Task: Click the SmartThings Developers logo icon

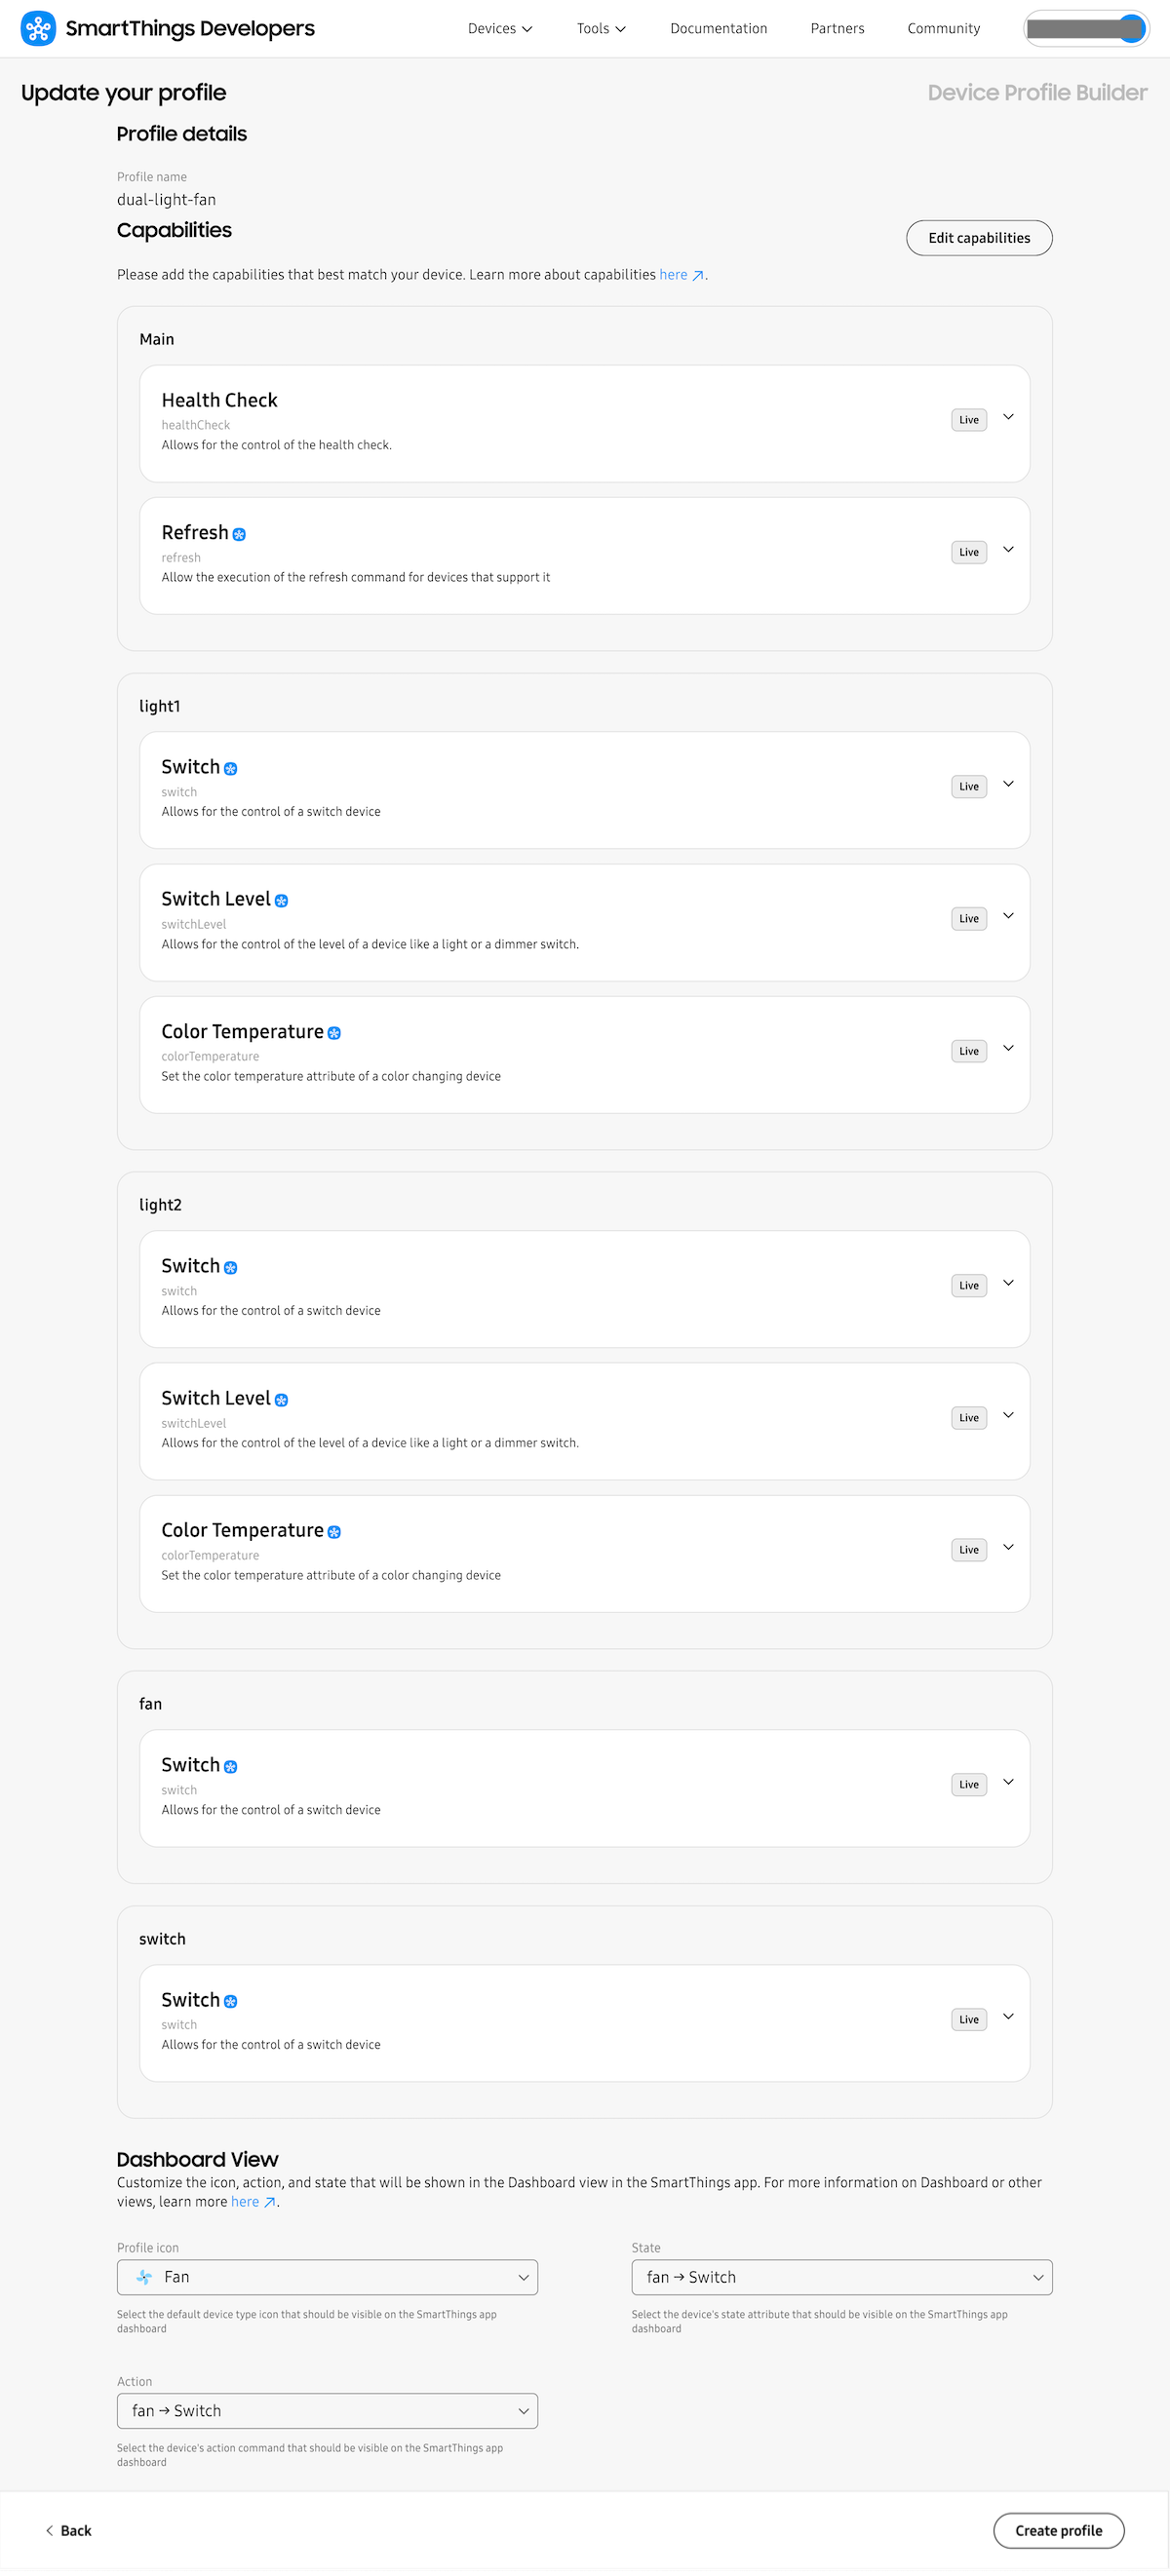Action: pyautogui.click(x=38, y=28)
